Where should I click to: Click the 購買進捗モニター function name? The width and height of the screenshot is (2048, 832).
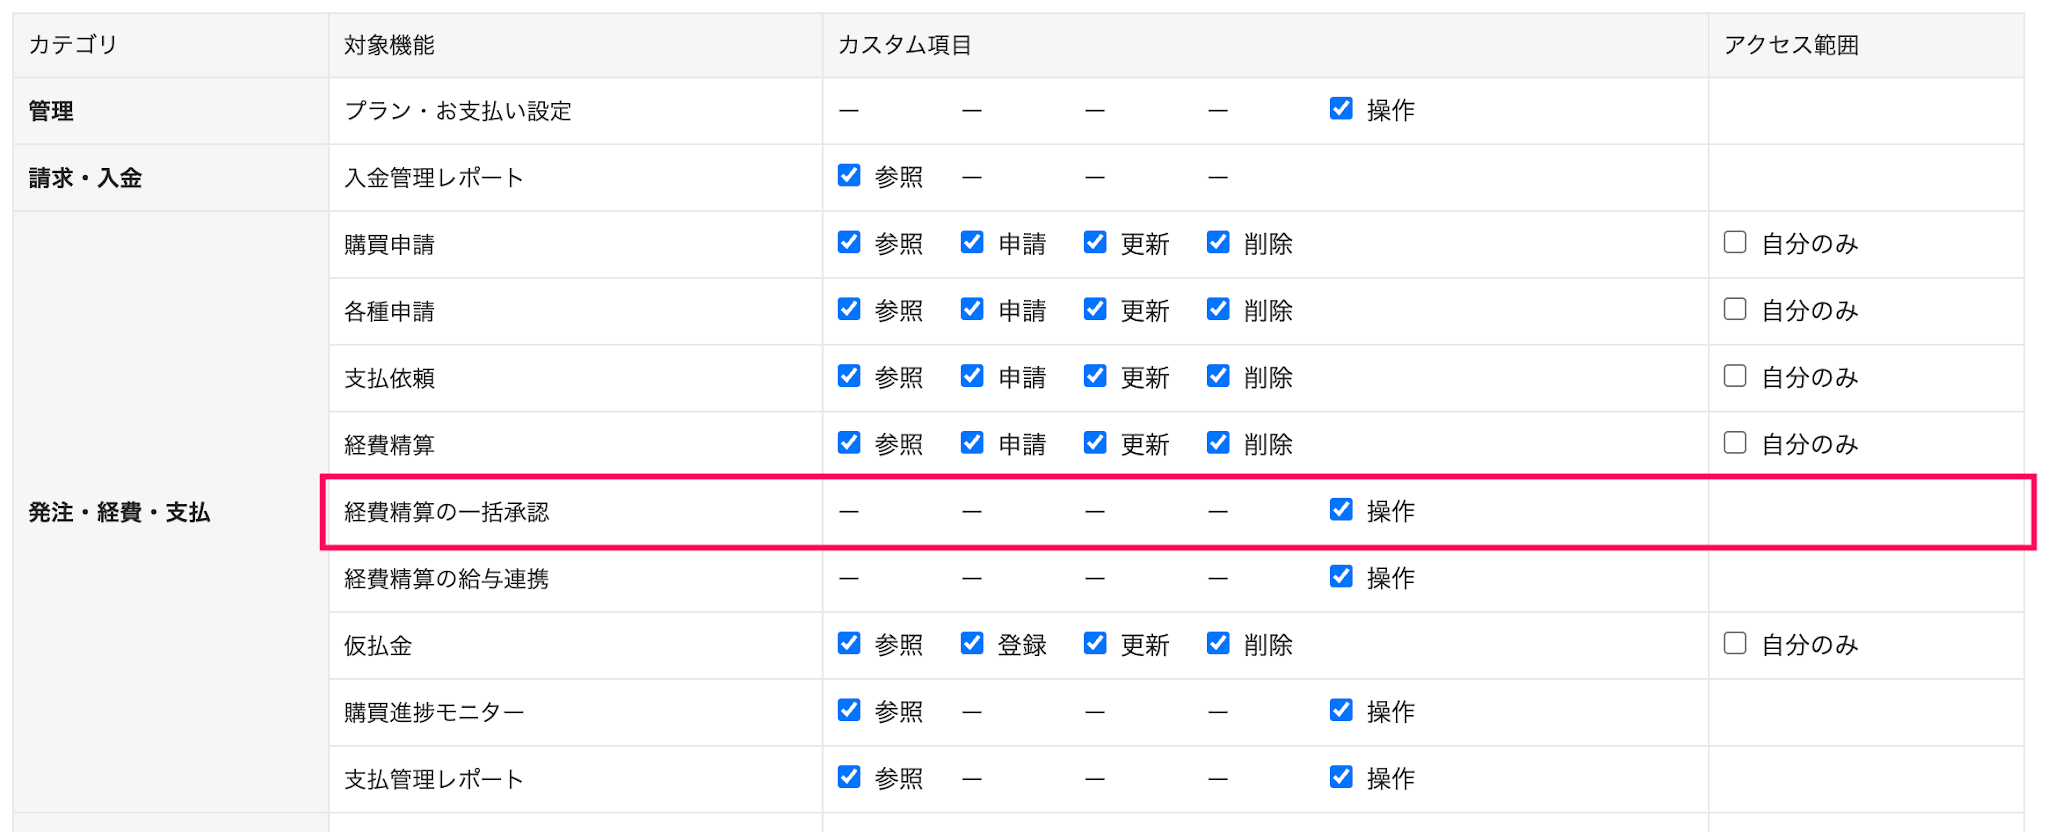[434, 713]
